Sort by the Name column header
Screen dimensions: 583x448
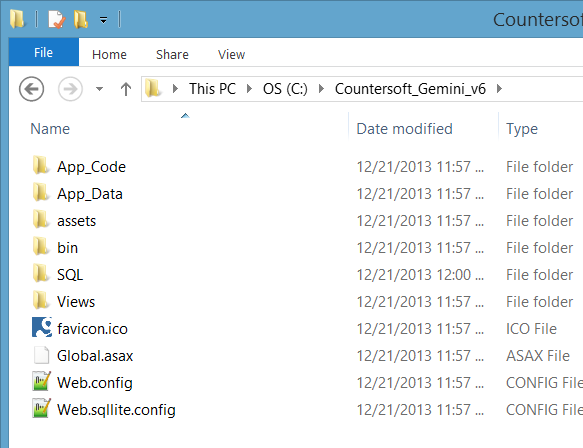[x=50, y=129]
